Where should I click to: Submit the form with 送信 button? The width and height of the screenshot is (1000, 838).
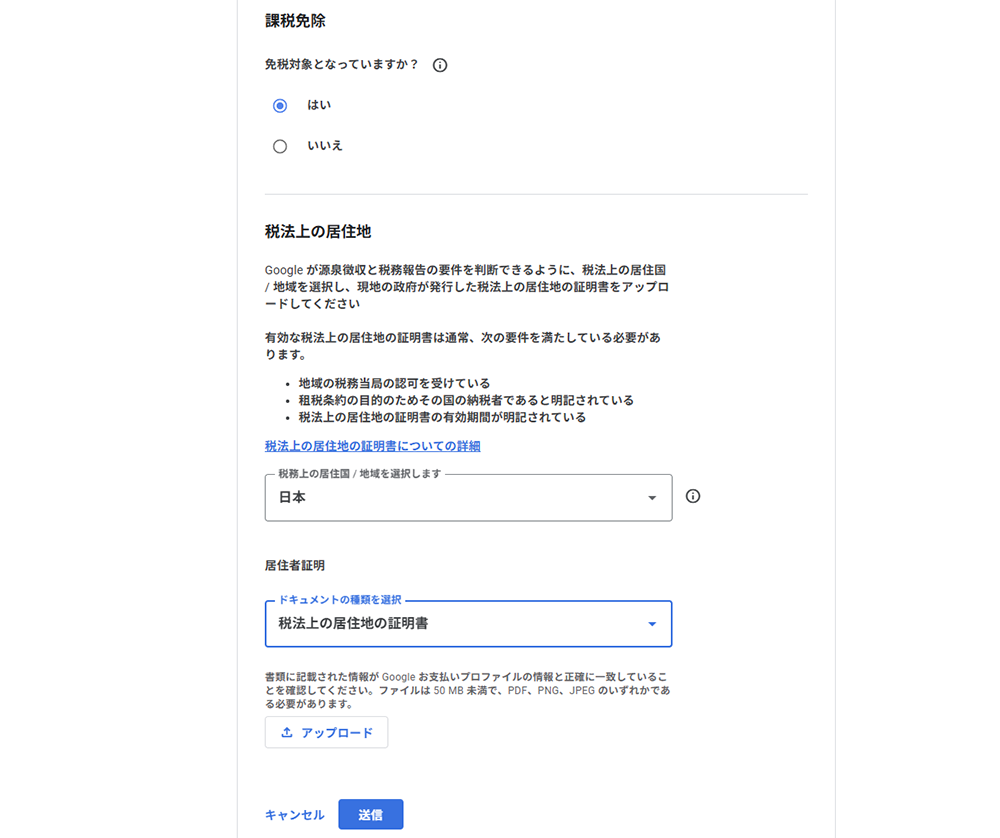pos(370,815)
